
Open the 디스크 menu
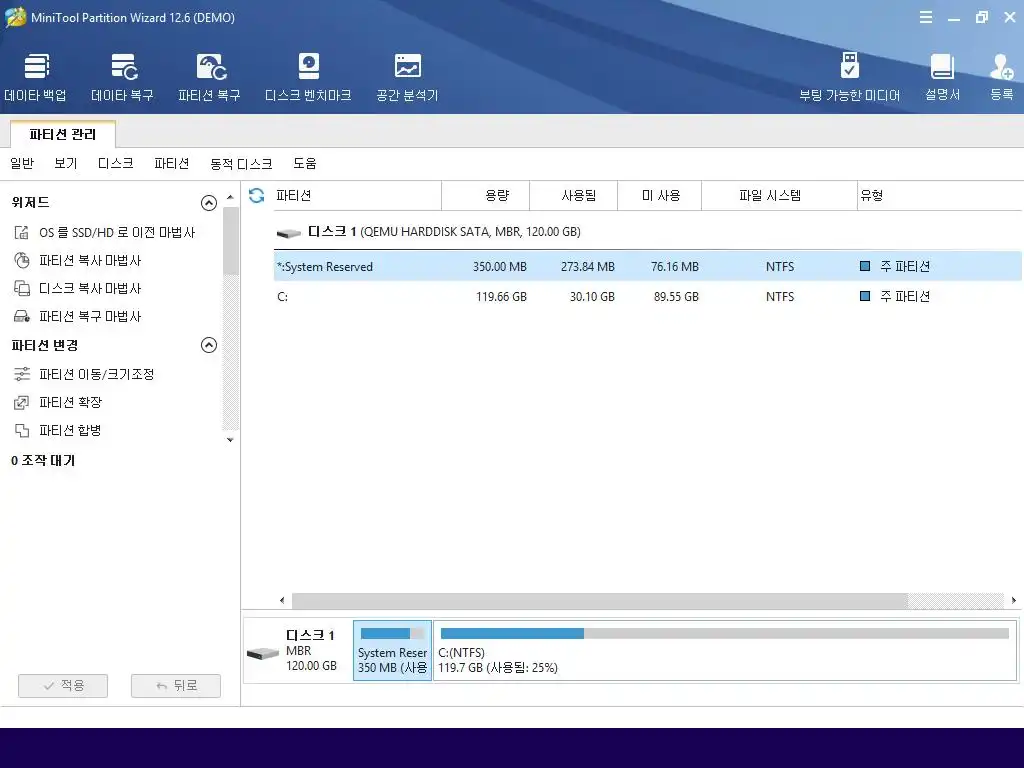116,163
